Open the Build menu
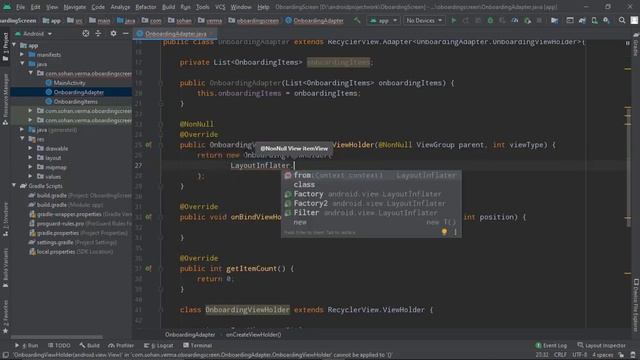 pyautogui.click(x=168, y=7)
